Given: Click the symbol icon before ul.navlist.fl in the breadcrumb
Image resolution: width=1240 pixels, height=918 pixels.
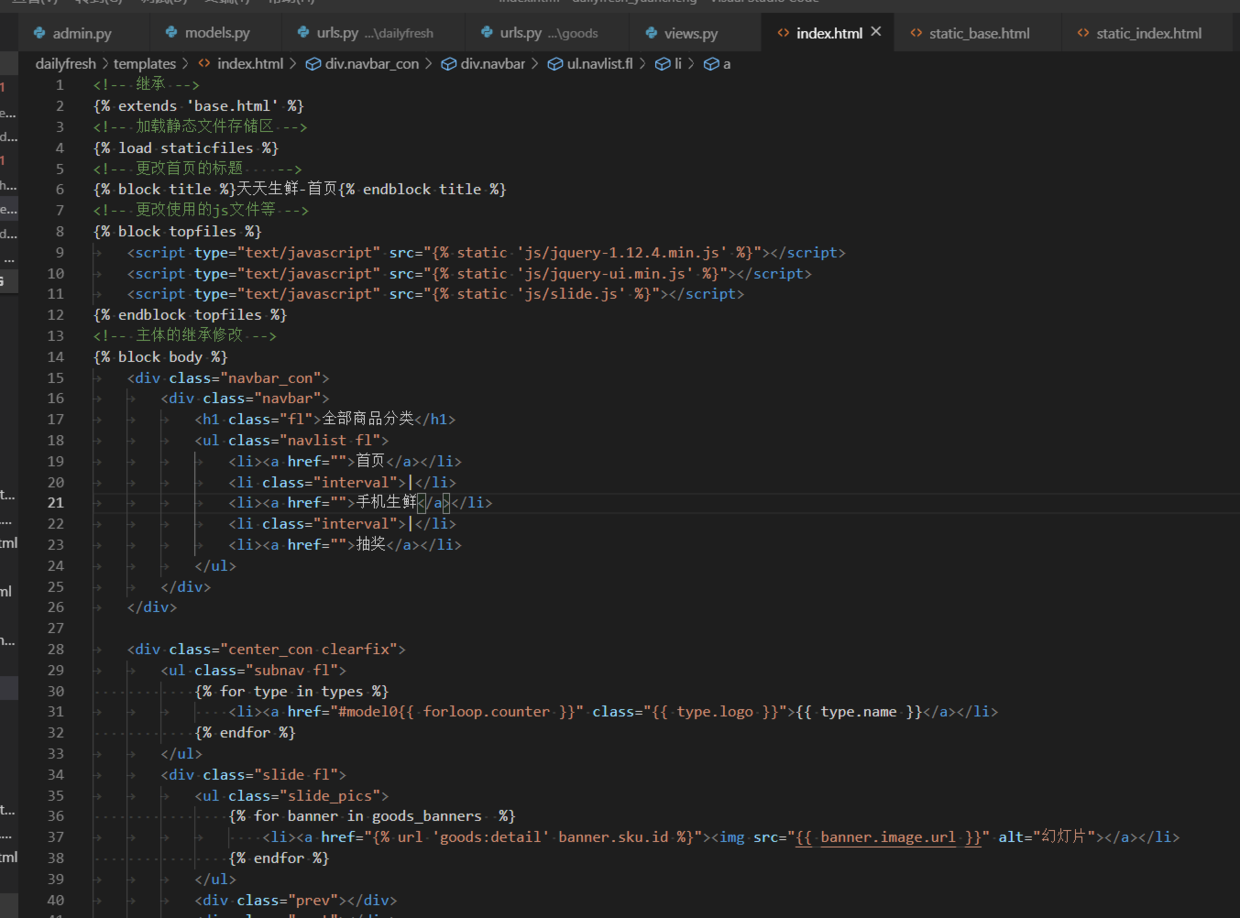Looking at the screenshot, I should (555, 64).
